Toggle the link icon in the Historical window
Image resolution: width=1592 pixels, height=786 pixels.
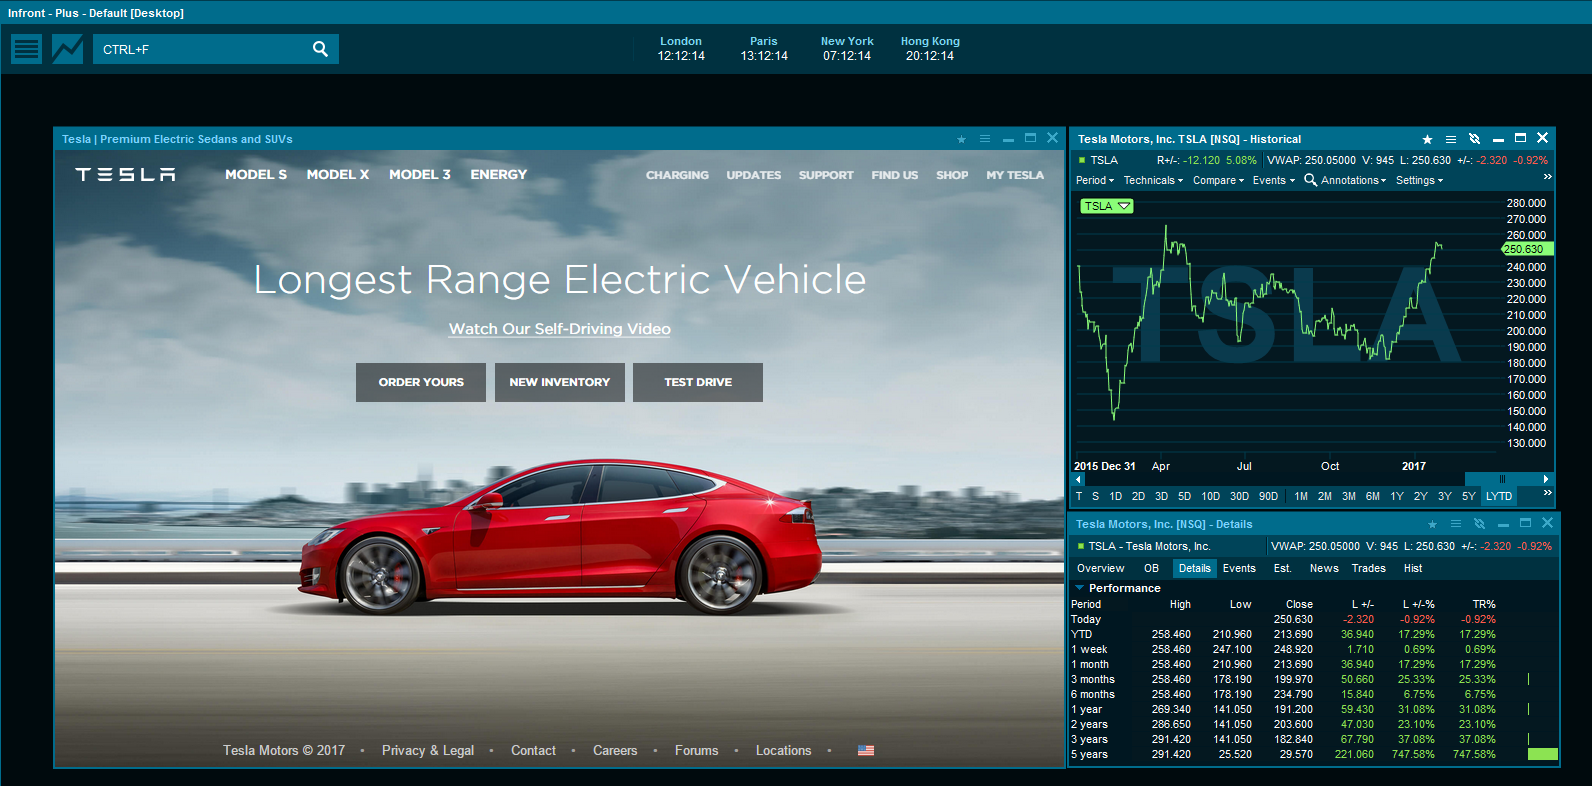(1474, 139)
